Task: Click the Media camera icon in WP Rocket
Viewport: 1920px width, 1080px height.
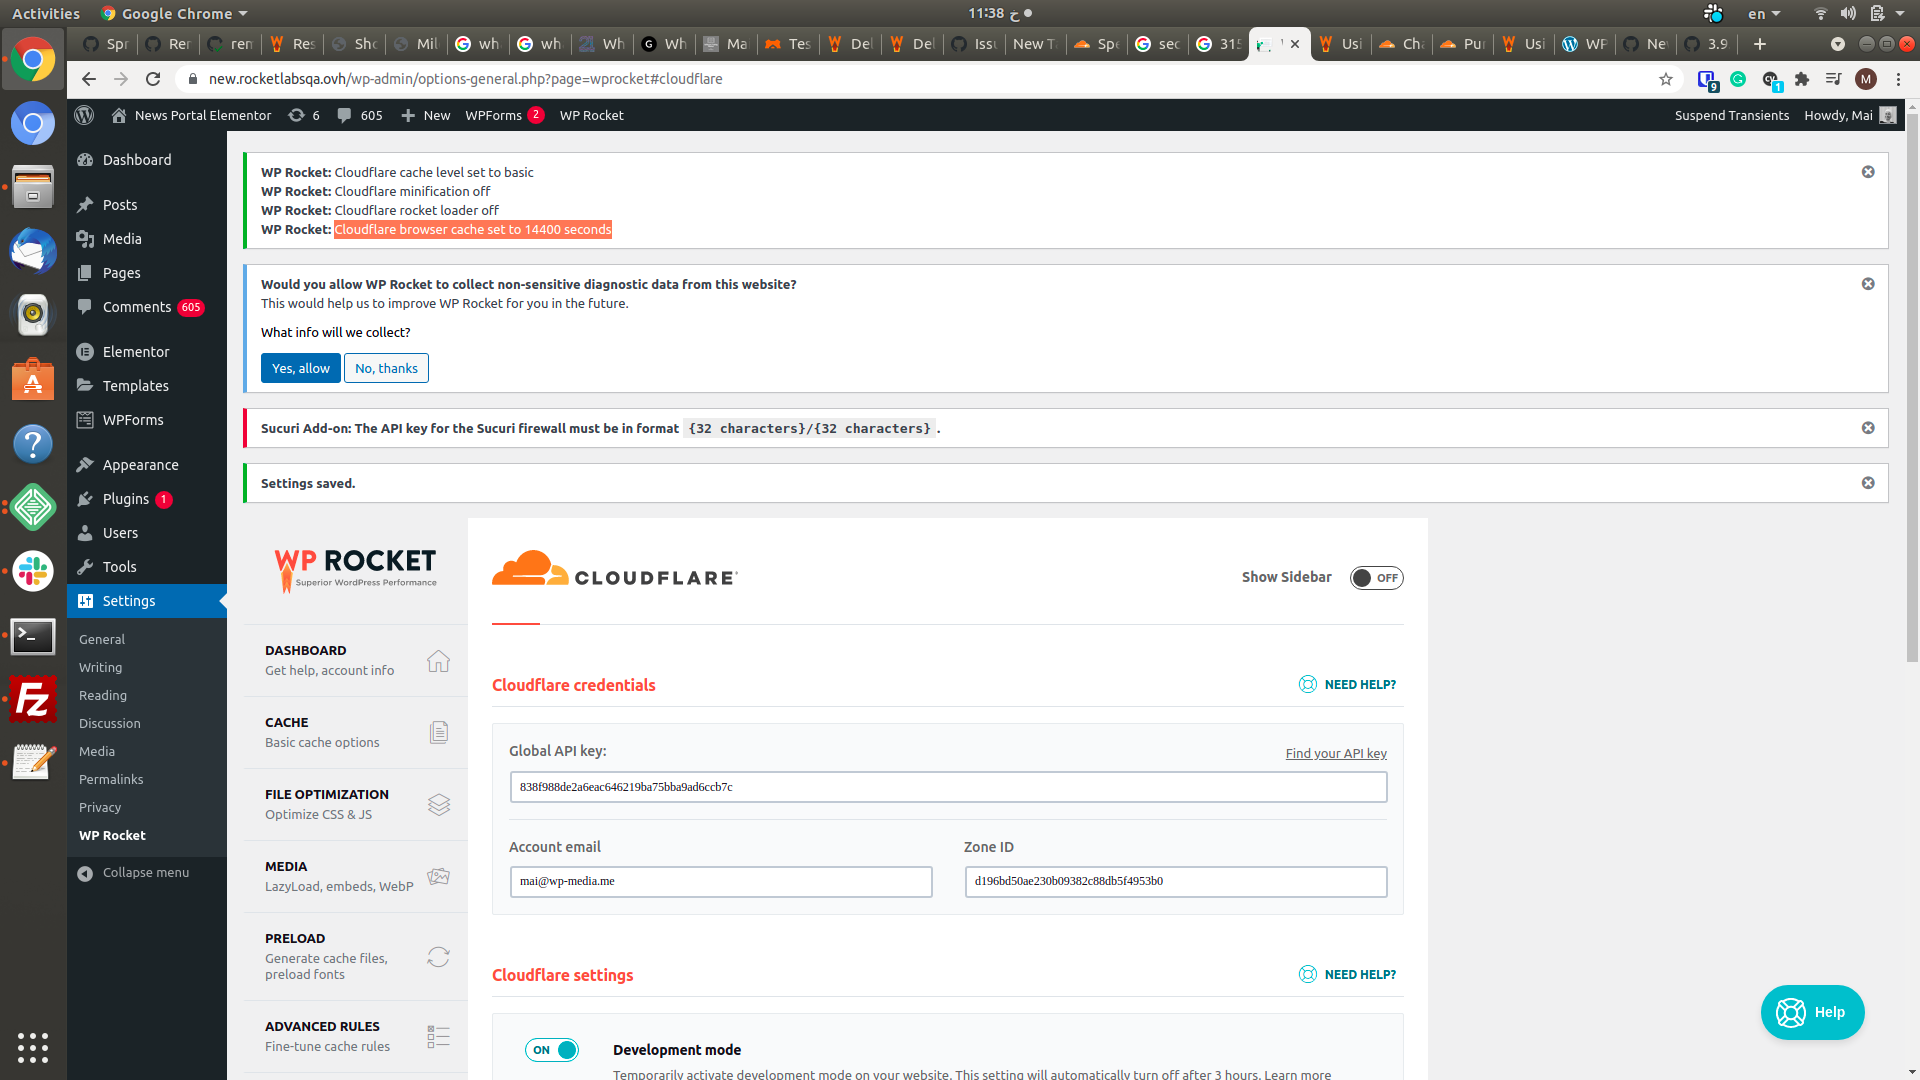Action: coord(438,876)
